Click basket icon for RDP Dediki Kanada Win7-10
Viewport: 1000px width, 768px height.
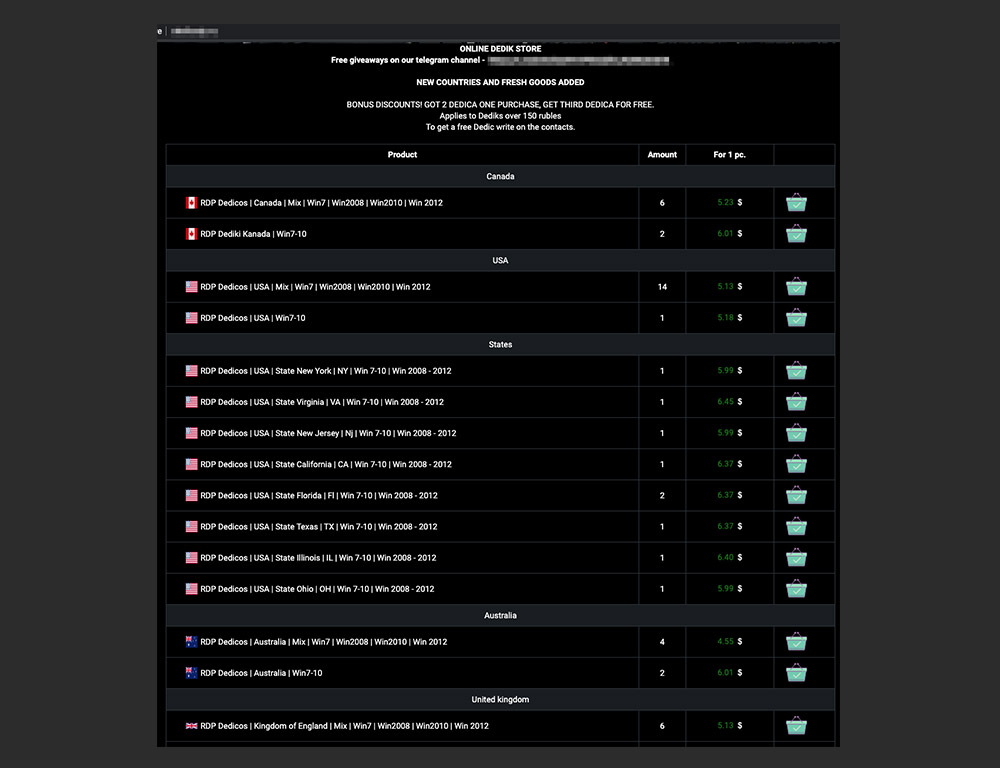pos(796,234)
